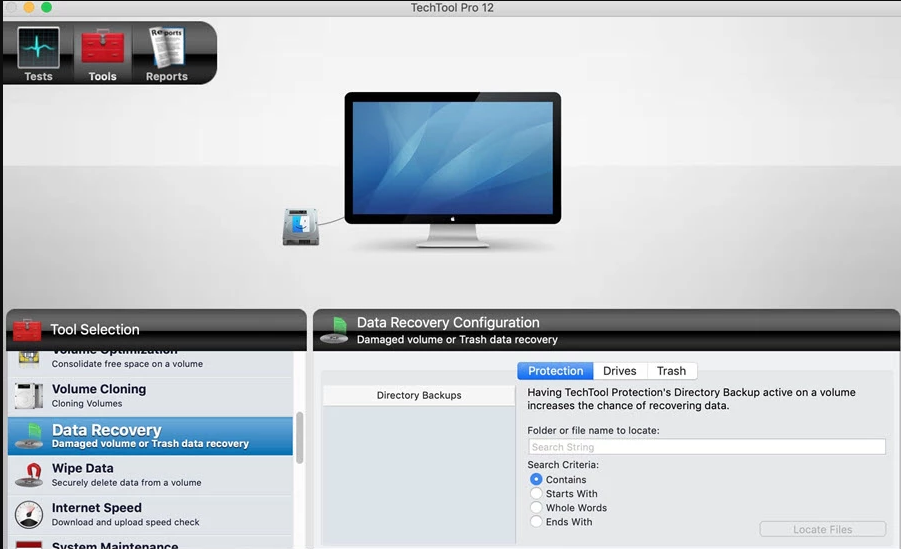This screenshot has width=901, height=549.
Task: Click 'Consolidate free space on a volume' text
Action: (127, 364)
